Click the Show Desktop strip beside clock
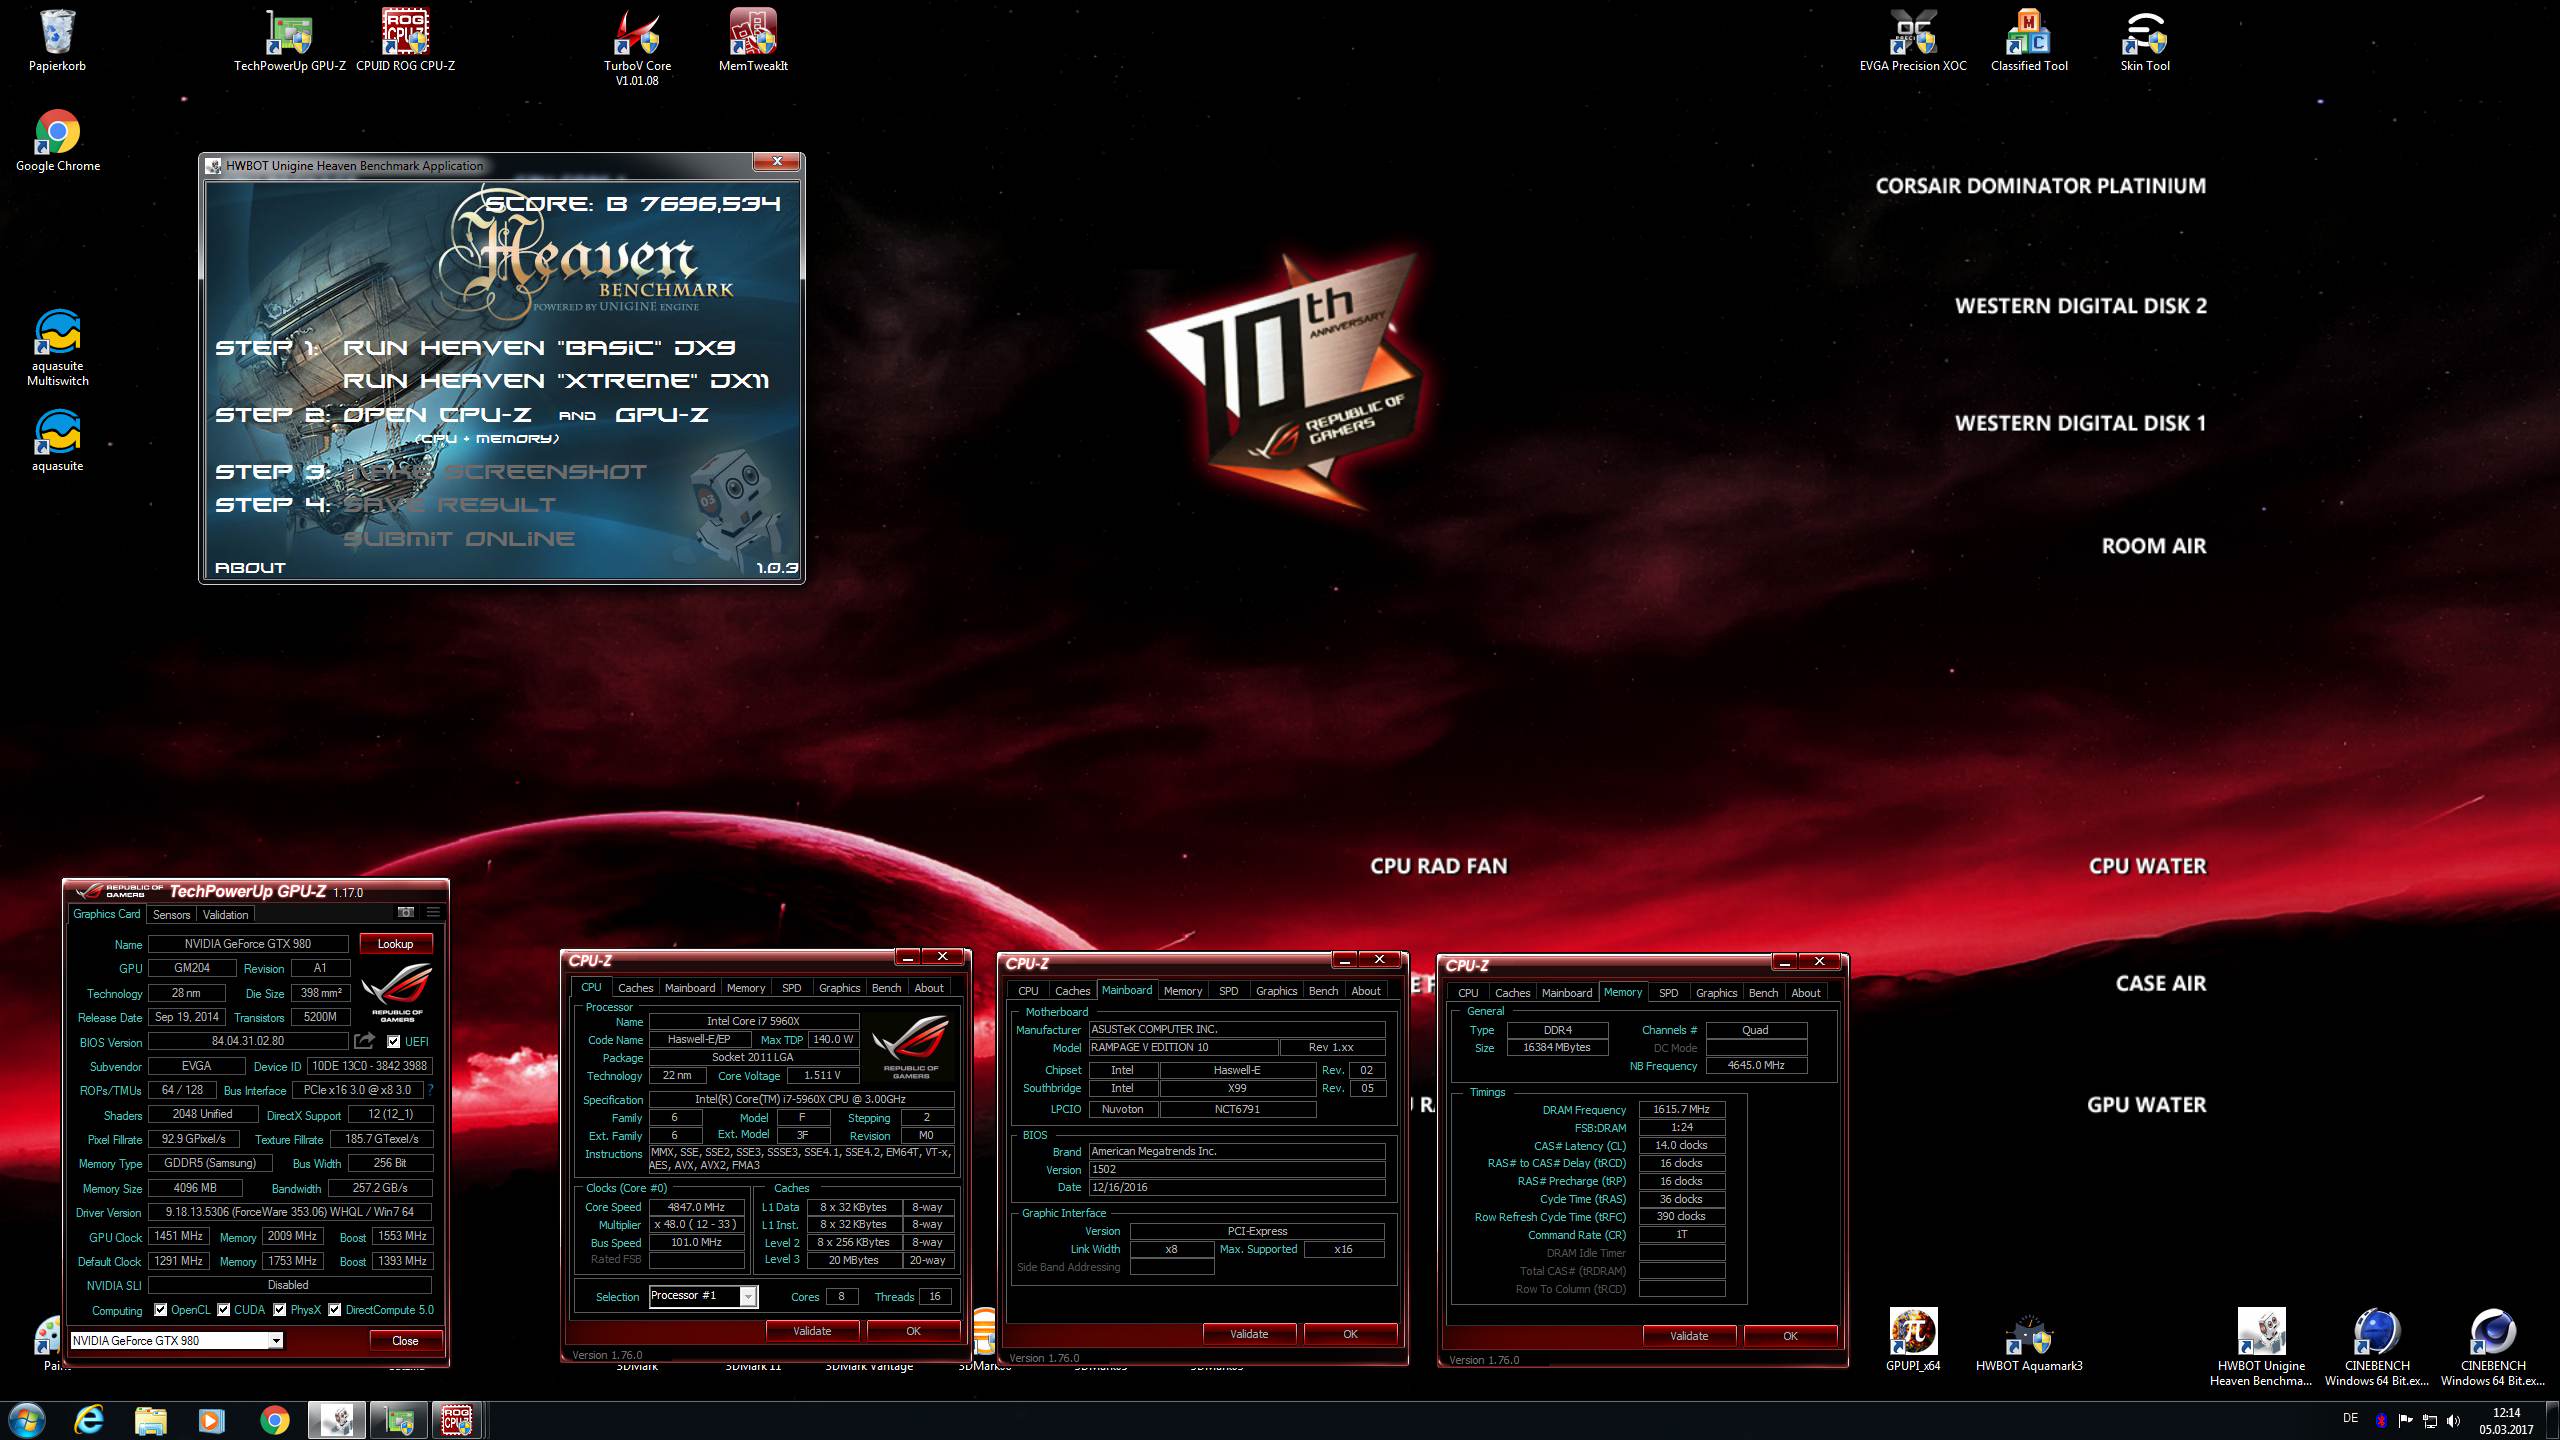2560x1440 pixels. (2552, 1420)
